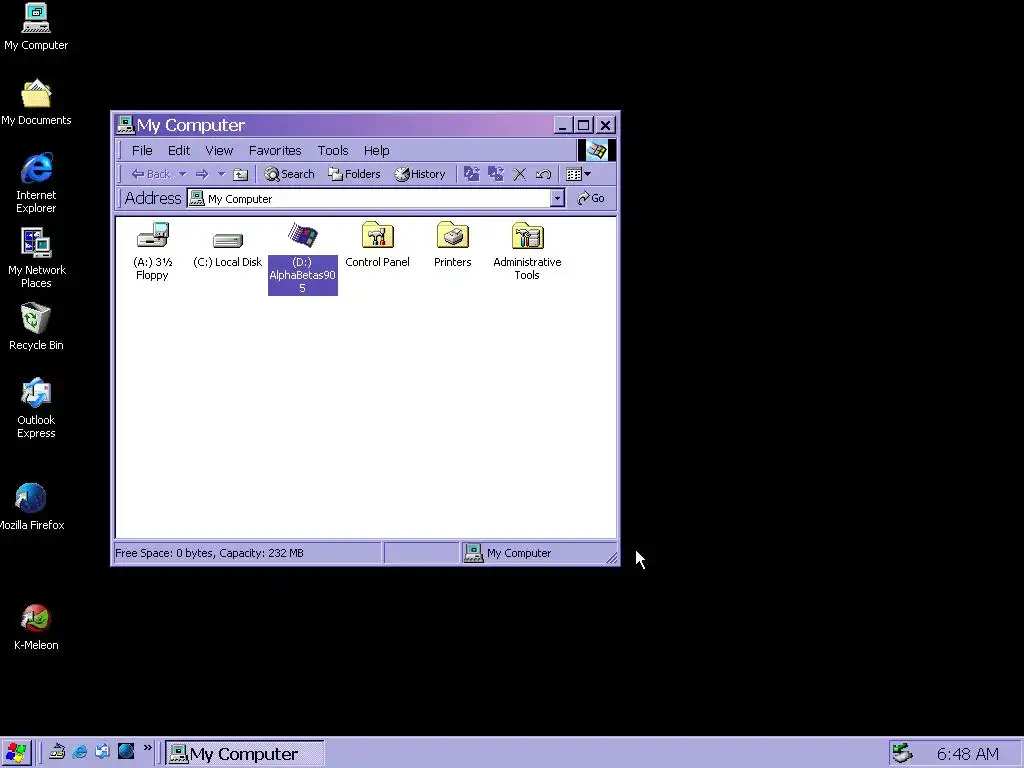Viewport: 1024px width, 768px height.
Task: Open the Forward history dropdown arrow
Action: [x=221, y=174]
